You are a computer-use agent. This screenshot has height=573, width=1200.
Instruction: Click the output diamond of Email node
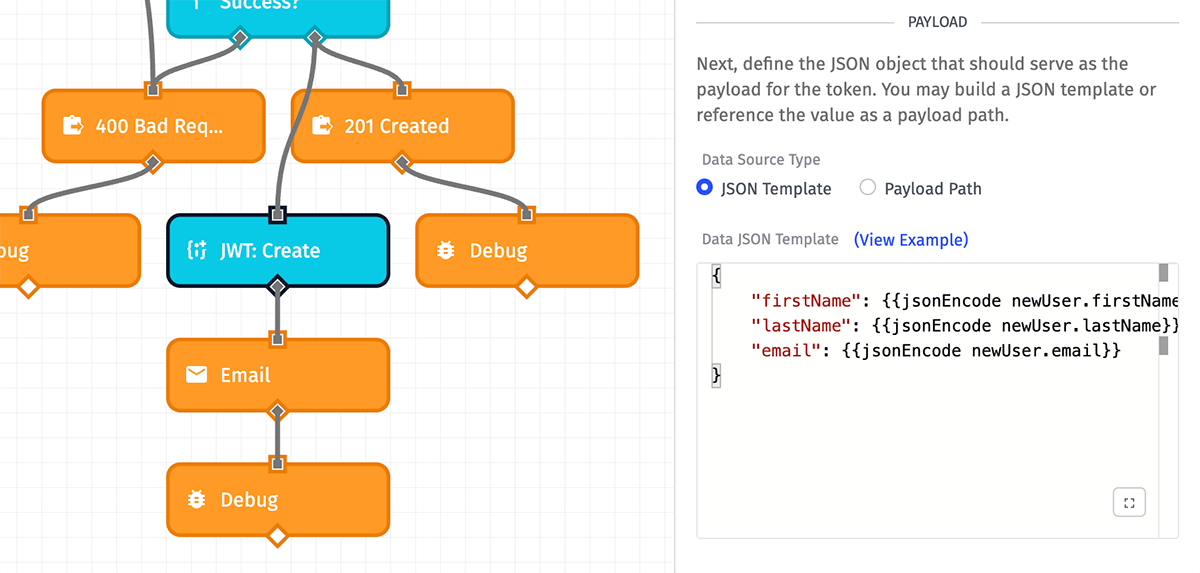pos(278,412)
